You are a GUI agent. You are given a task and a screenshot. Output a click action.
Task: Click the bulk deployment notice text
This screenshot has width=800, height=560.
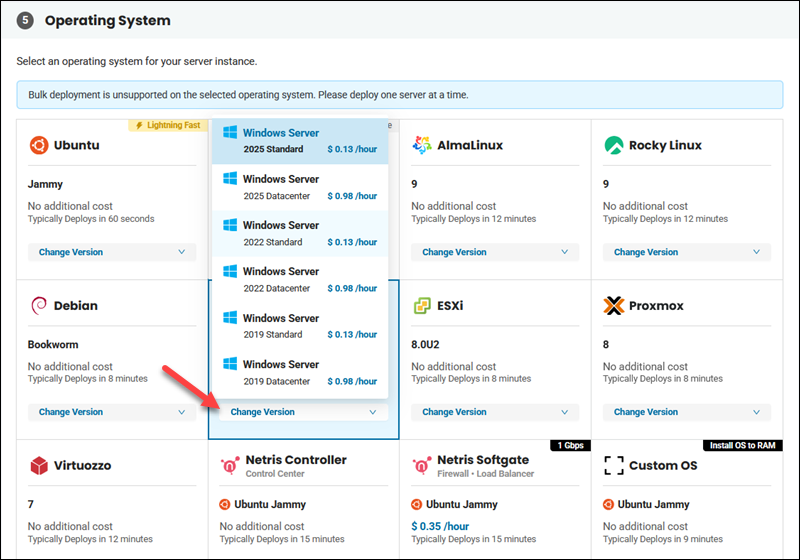click(248, 95)
